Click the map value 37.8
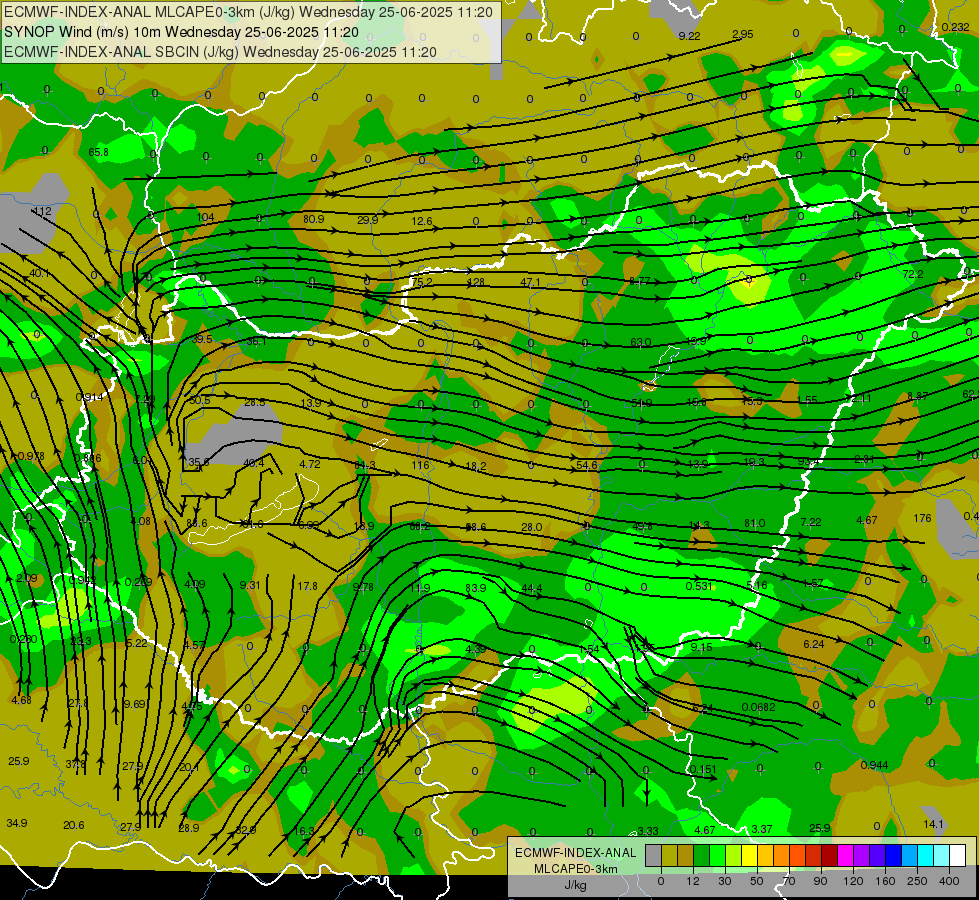The height and width of the screenshot is (900, 979). coord(76,764)
